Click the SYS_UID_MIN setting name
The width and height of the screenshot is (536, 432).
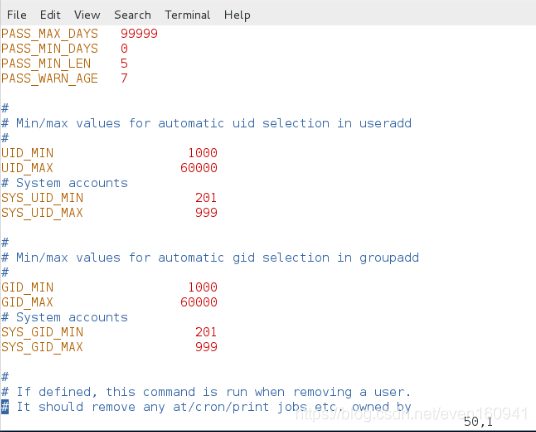(x=42, y=198)
